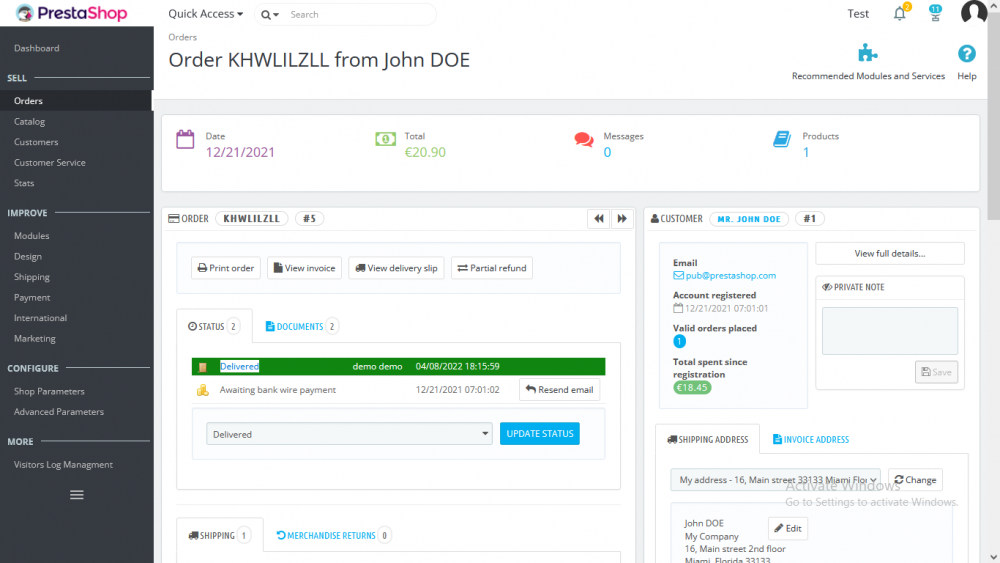The image size is (1000, 563).
Task: Switch to the Documents tab
Action: pos(302,326)
